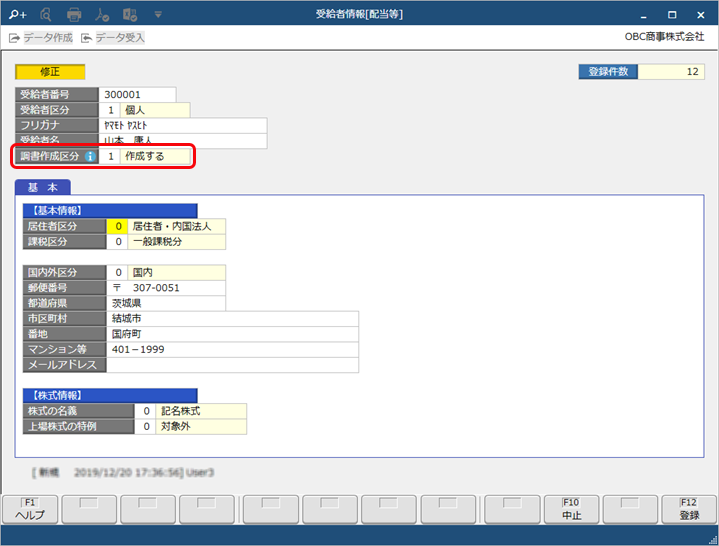Click the PDF export icon
Screen dimensions: 719x546
tap(102, 15)
